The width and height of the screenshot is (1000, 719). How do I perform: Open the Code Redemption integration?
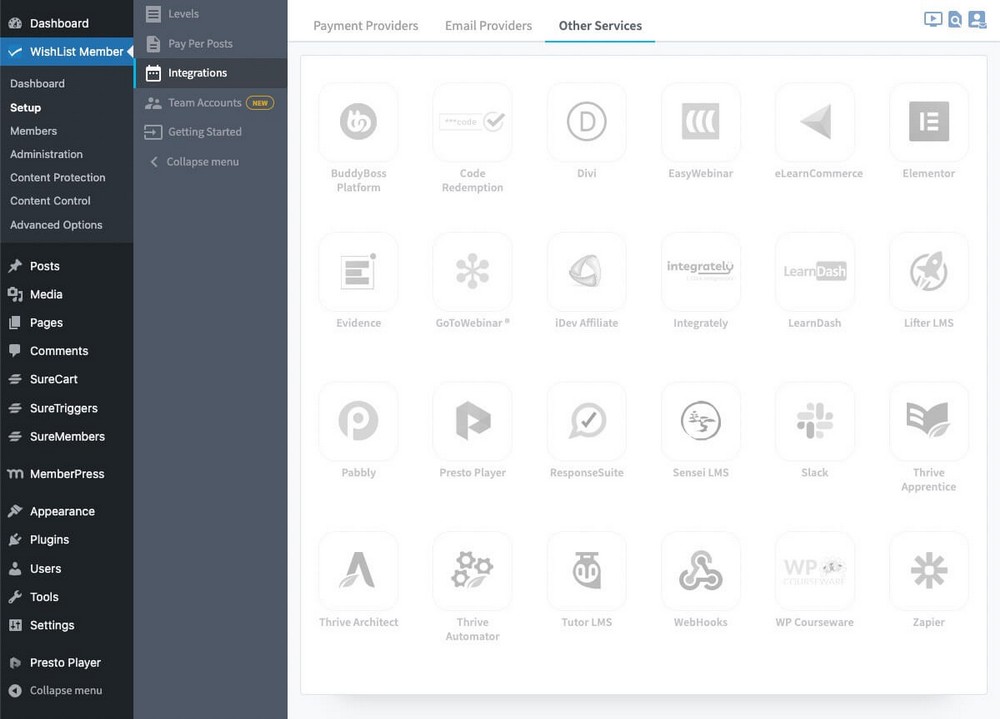coord(472,121)
